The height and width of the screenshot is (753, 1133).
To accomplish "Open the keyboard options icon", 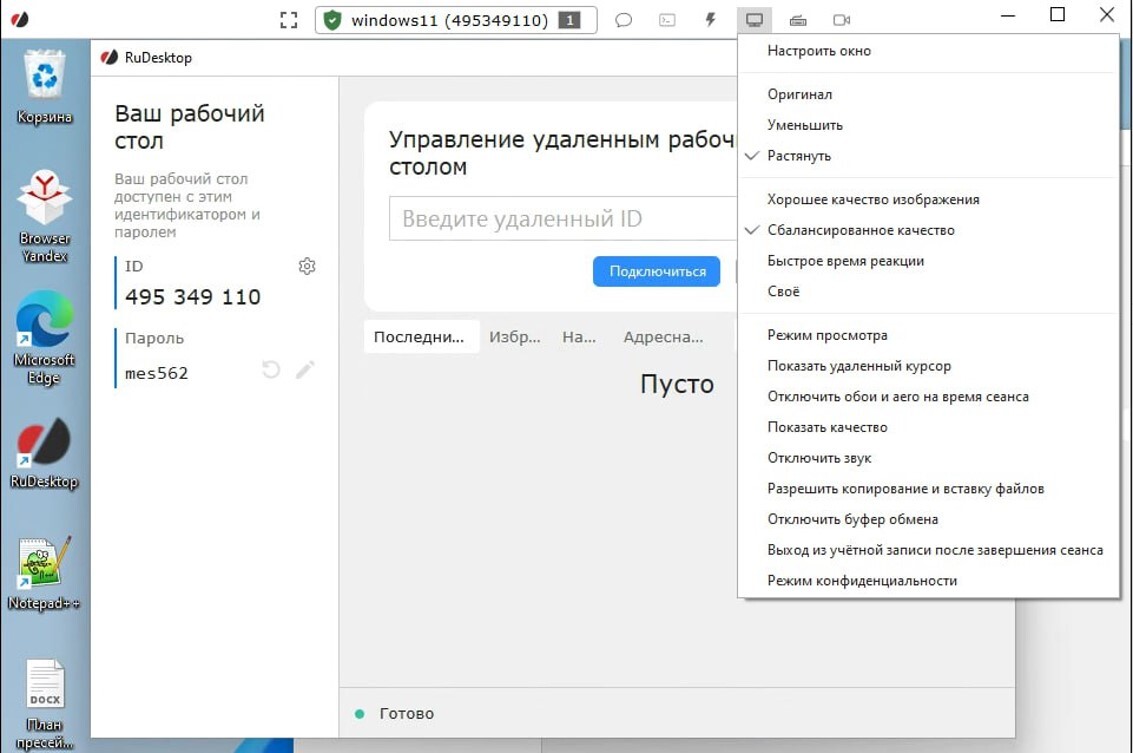I will tap(798, 19).
